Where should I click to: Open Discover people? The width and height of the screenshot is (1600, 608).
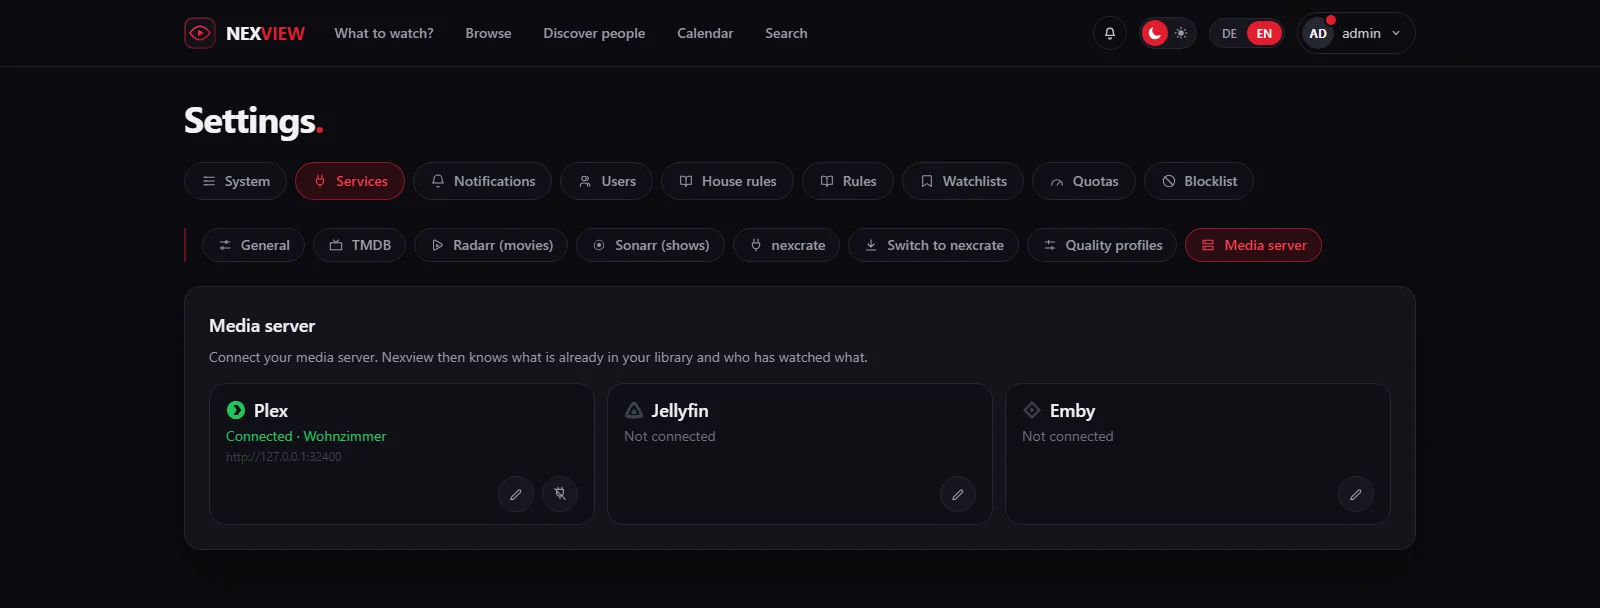click(x=594, y=33)
